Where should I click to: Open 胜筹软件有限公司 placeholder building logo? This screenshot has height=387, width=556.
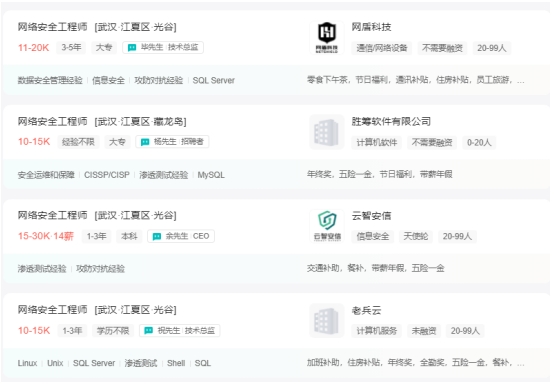click(327, 132)
